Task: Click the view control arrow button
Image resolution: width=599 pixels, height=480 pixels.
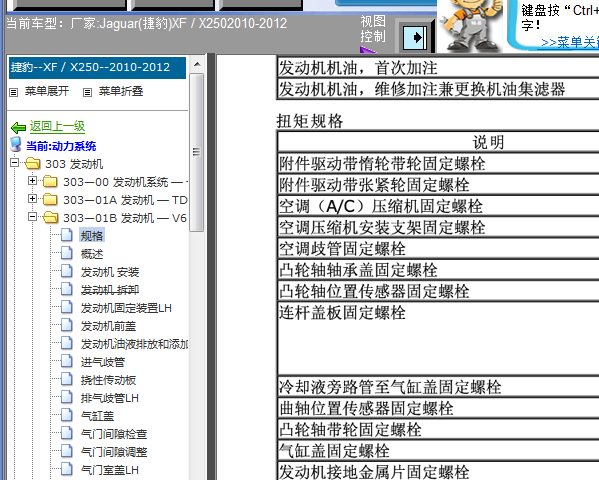Action: tap(415, 37)
